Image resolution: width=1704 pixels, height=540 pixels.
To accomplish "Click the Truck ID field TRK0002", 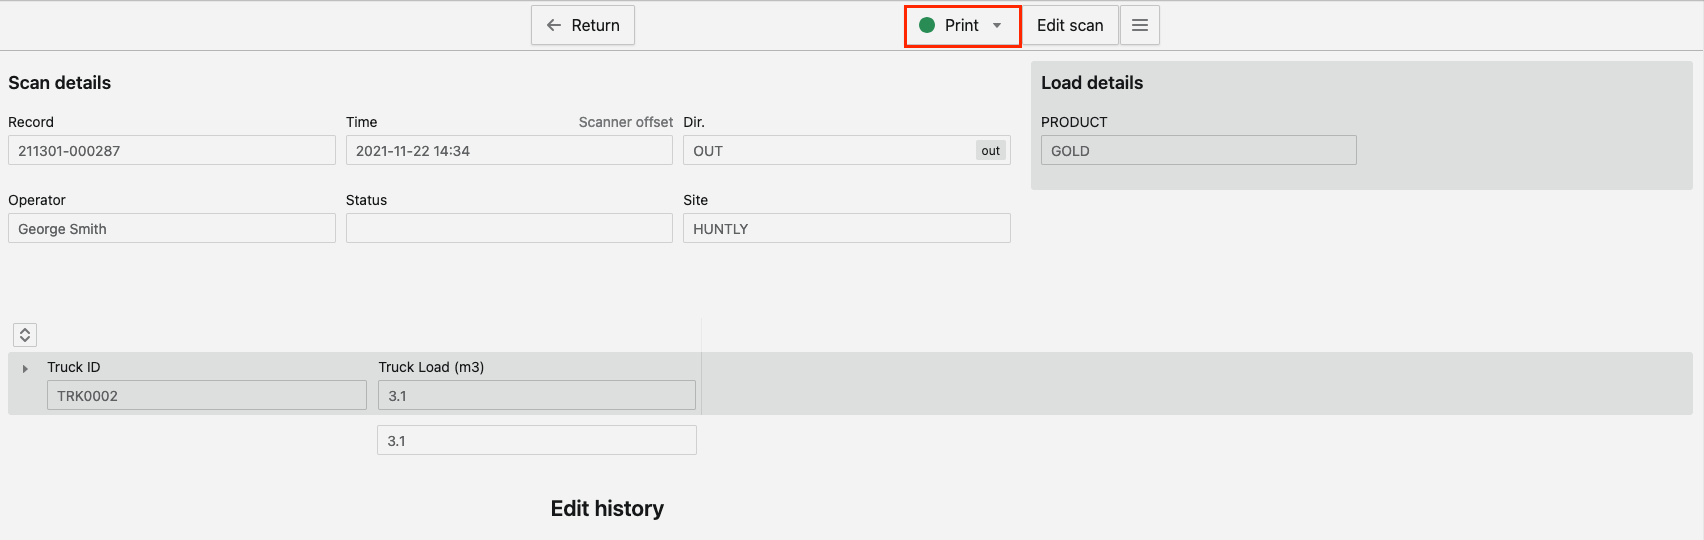I will (x=206, y=396).
